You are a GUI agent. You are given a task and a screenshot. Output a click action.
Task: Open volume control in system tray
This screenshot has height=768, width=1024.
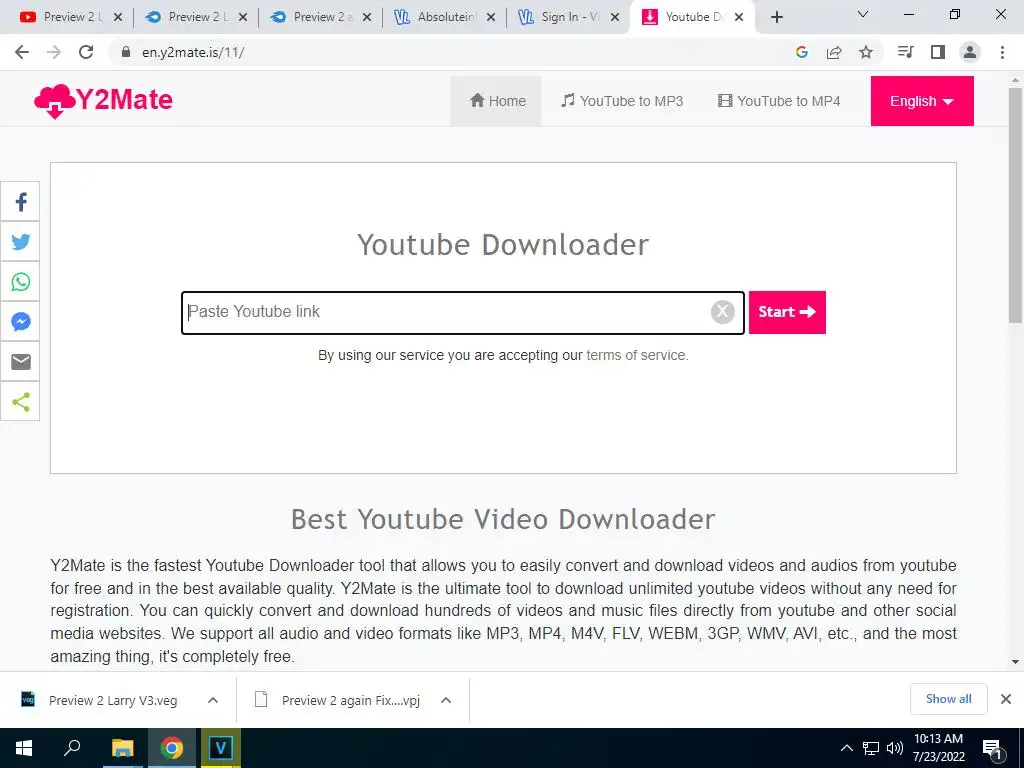click(895, 748)
